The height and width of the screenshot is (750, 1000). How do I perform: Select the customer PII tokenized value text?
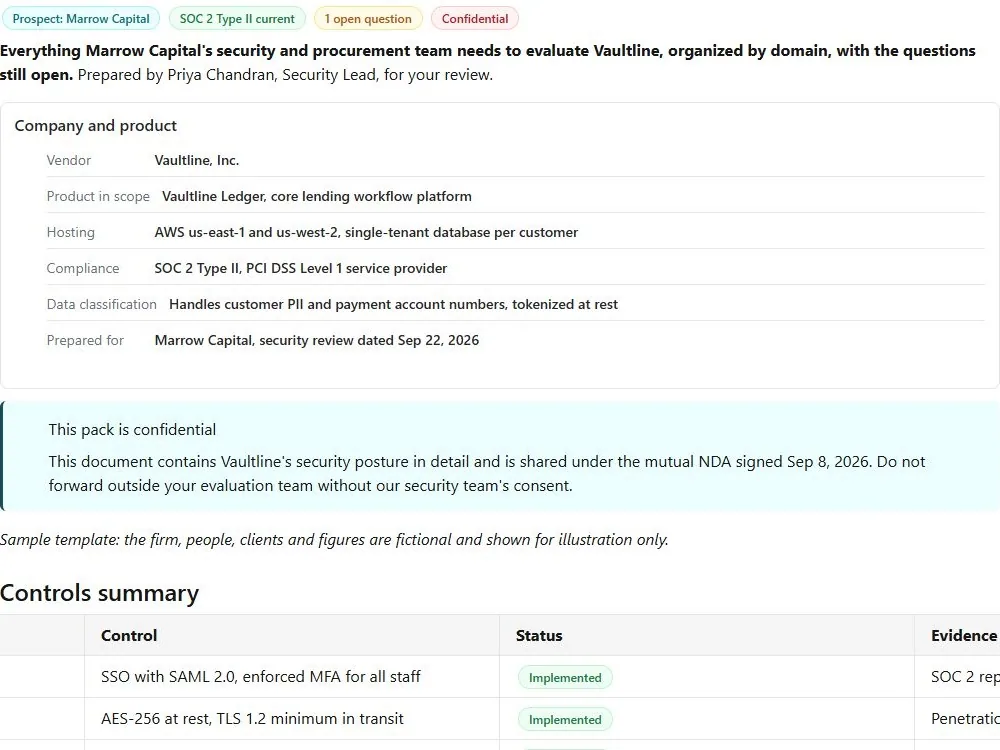point(393,304)
